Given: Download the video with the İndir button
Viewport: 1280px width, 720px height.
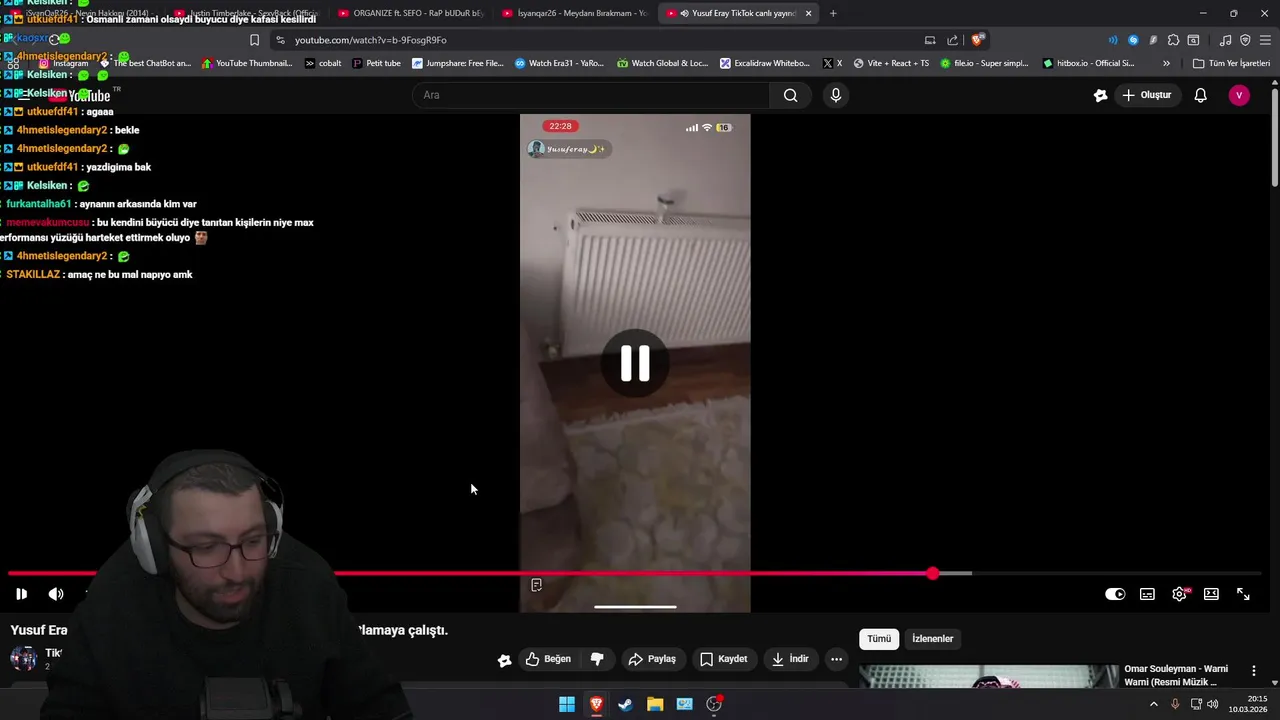Looking at the screenshot, I should [790, 659].
